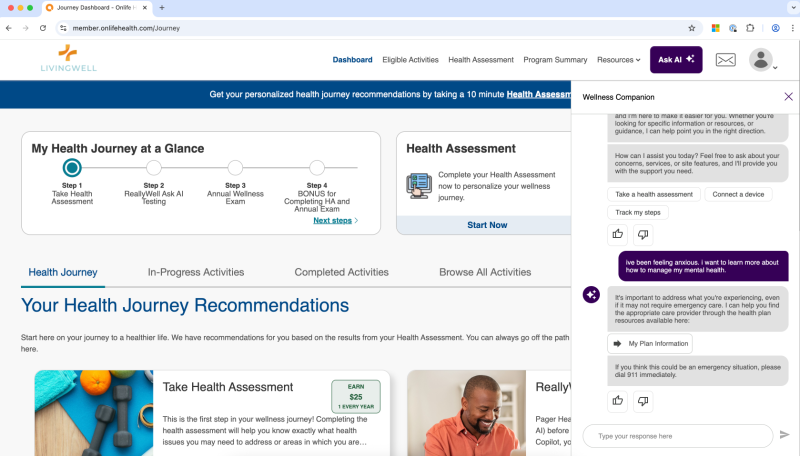Expand the Resources dropdown menu

click(618, 60)
